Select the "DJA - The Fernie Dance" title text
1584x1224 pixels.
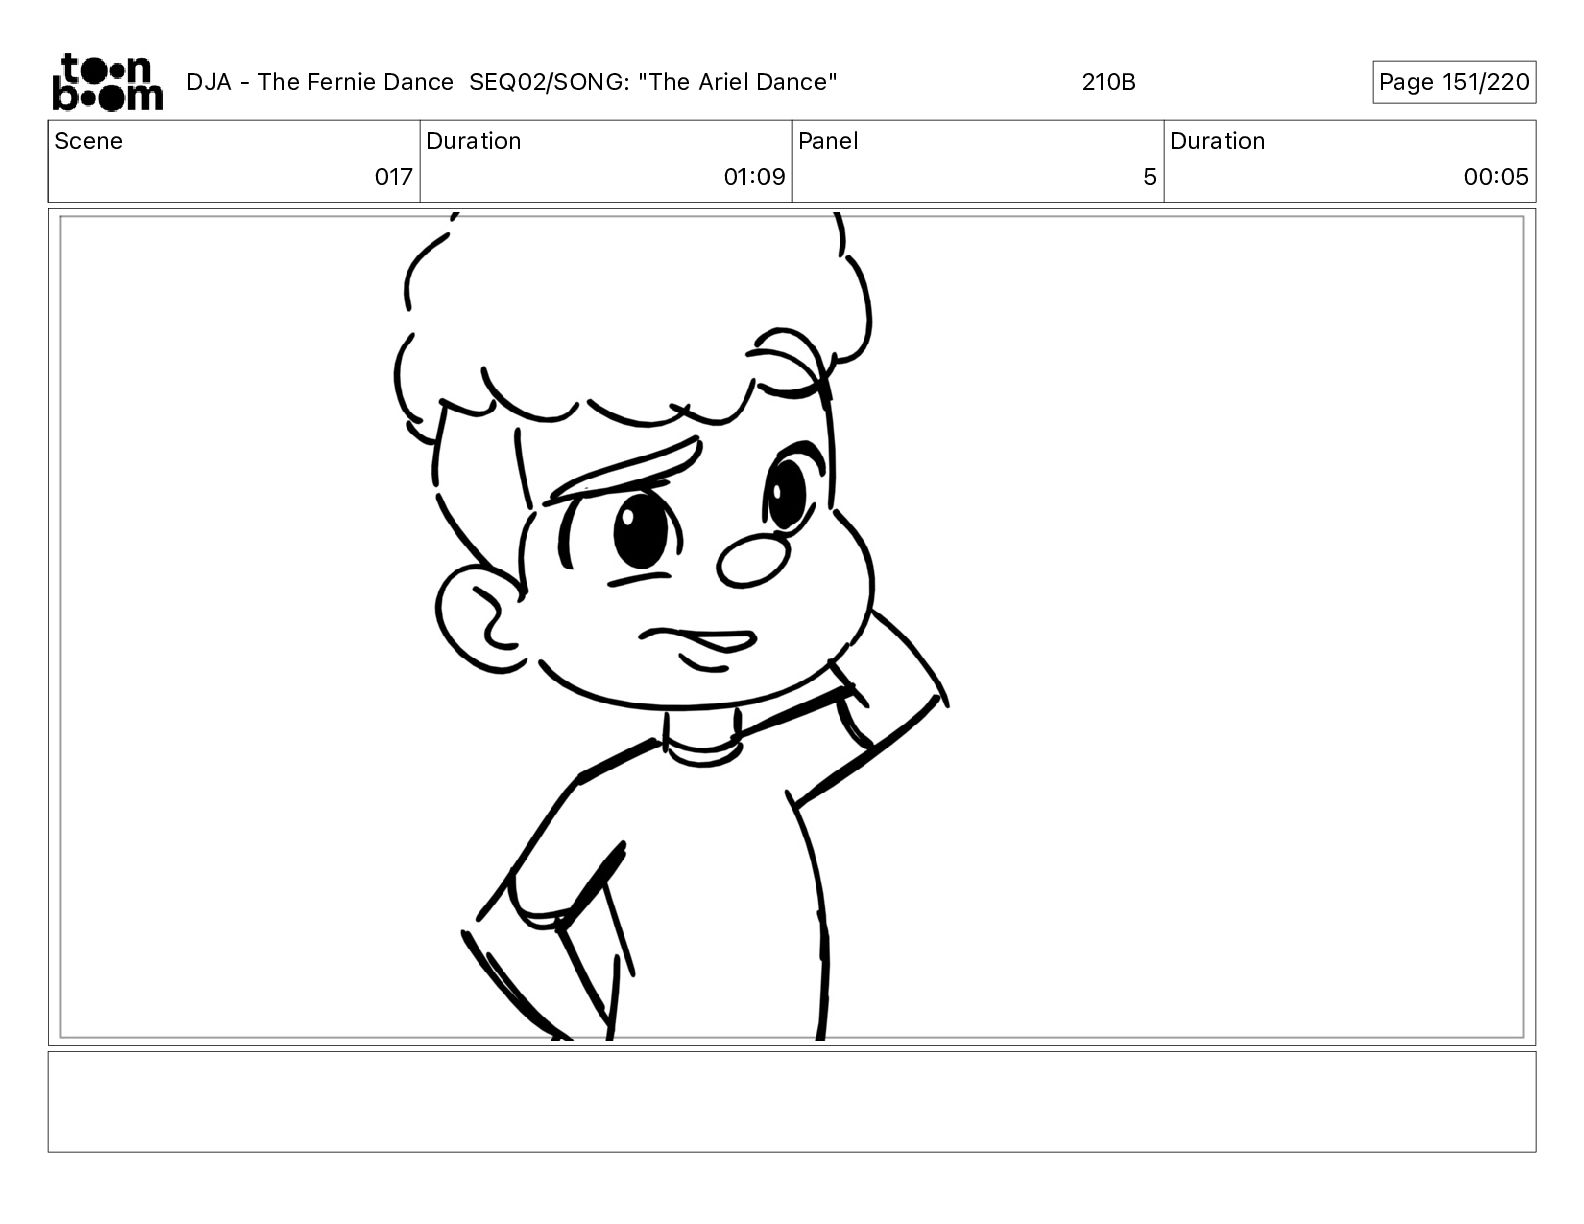point(320,82)
